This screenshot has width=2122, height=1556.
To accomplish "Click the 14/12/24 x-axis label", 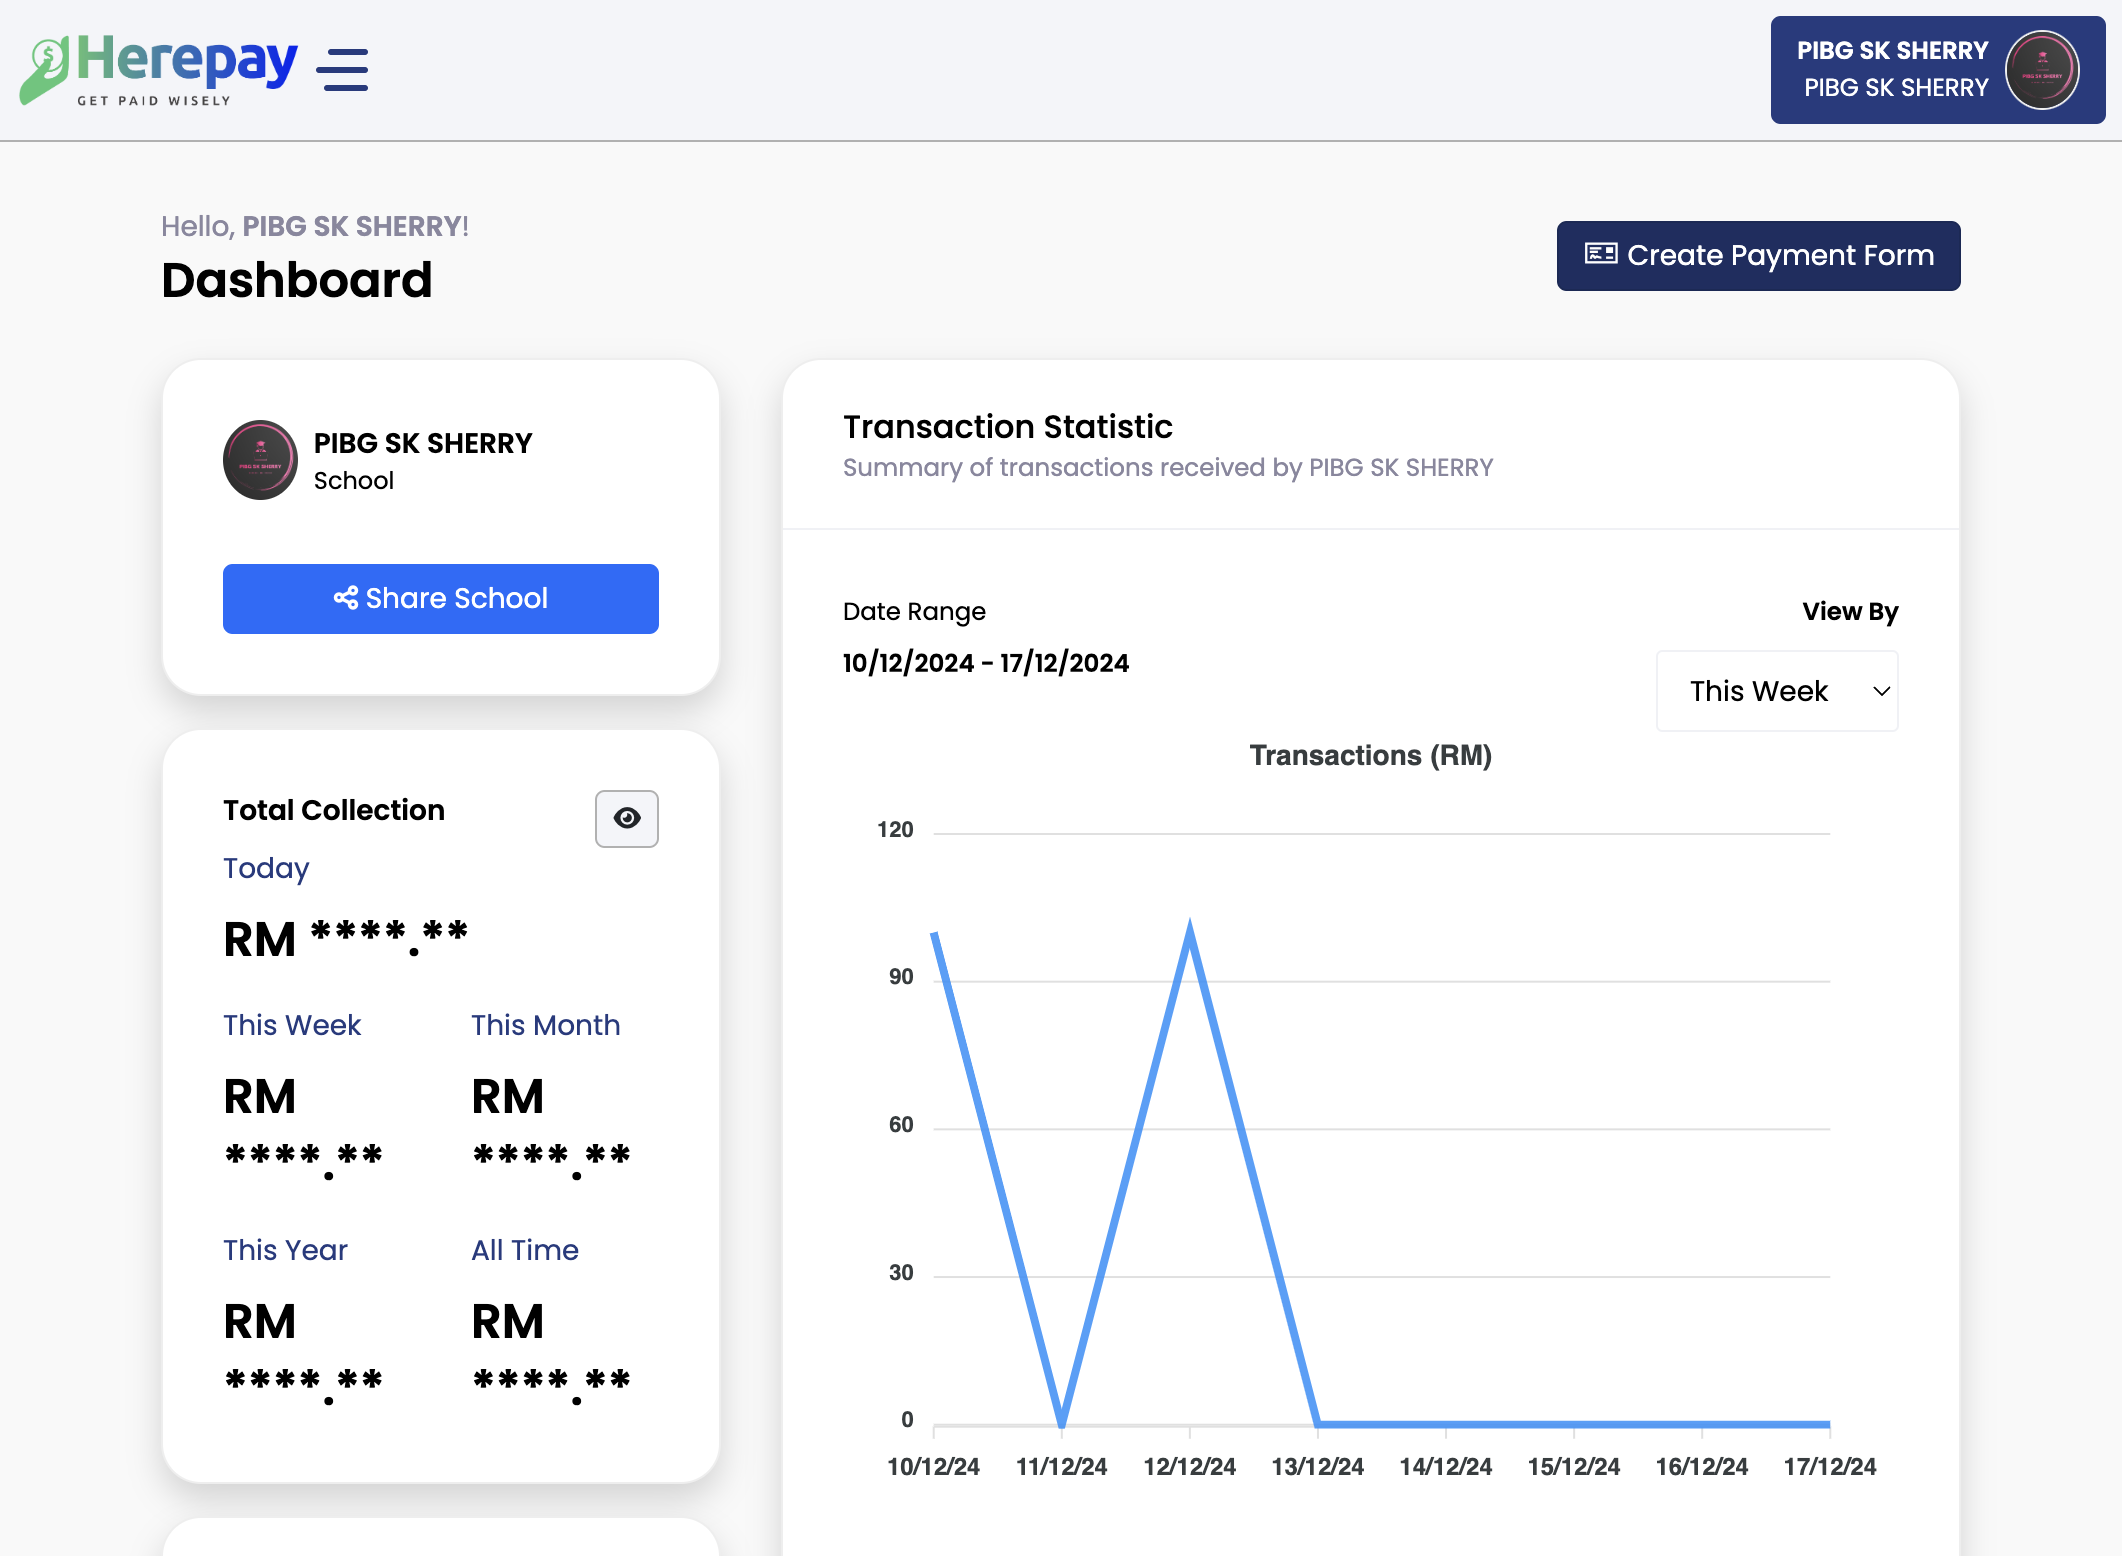I will pyautogui.click(x=1446, y=1467).
